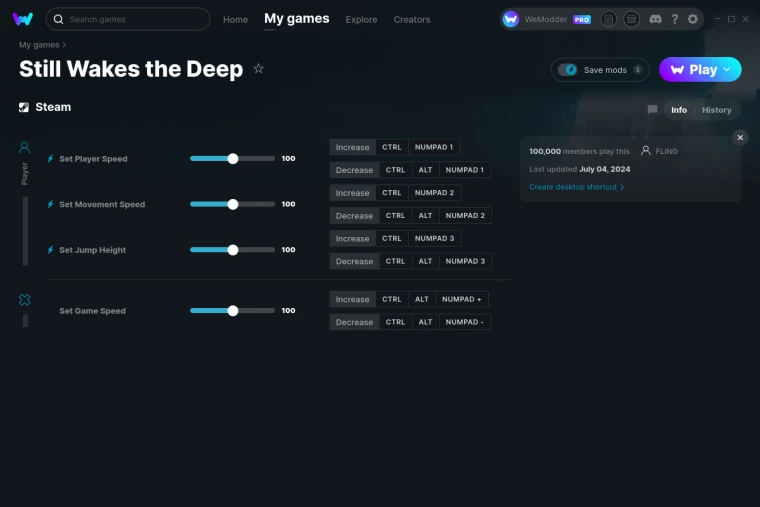Adjust the Set Player Speed slider

pos(233,158)
